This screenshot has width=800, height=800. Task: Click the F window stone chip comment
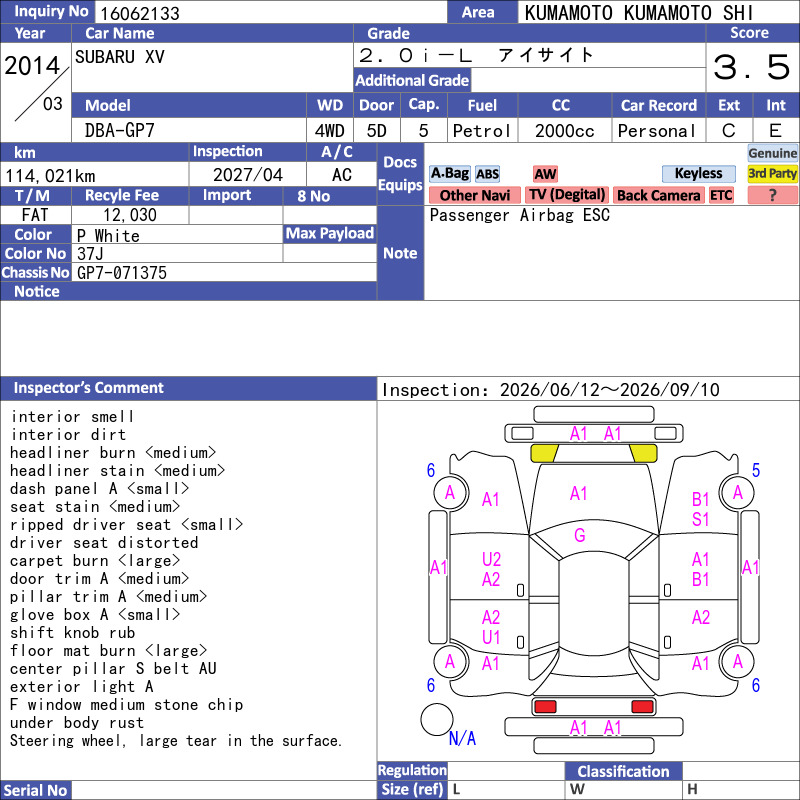coord(127,705)
